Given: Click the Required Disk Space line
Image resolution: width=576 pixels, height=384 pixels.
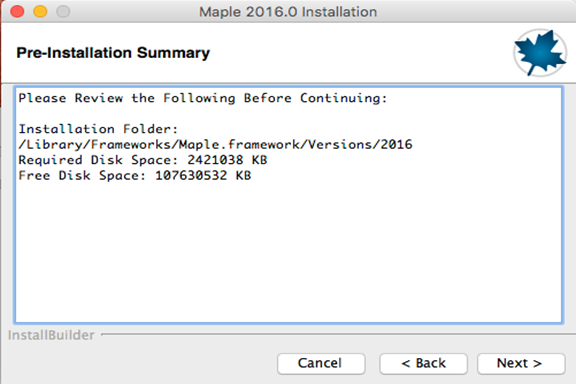Looking at the screenshot, I should 143,160.
